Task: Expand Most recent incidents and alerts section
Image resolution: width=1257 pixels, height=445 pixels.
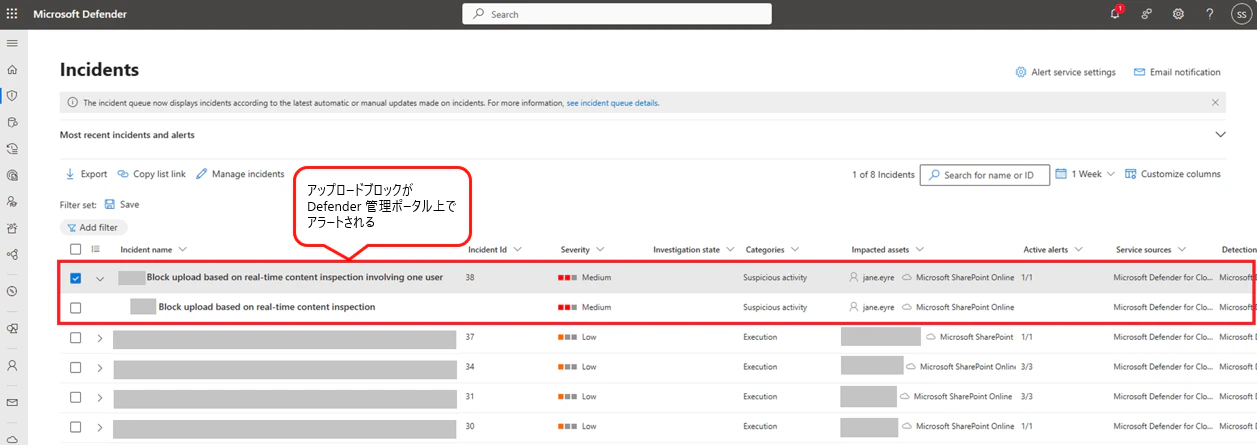Action: click(x=1220, y=134)
